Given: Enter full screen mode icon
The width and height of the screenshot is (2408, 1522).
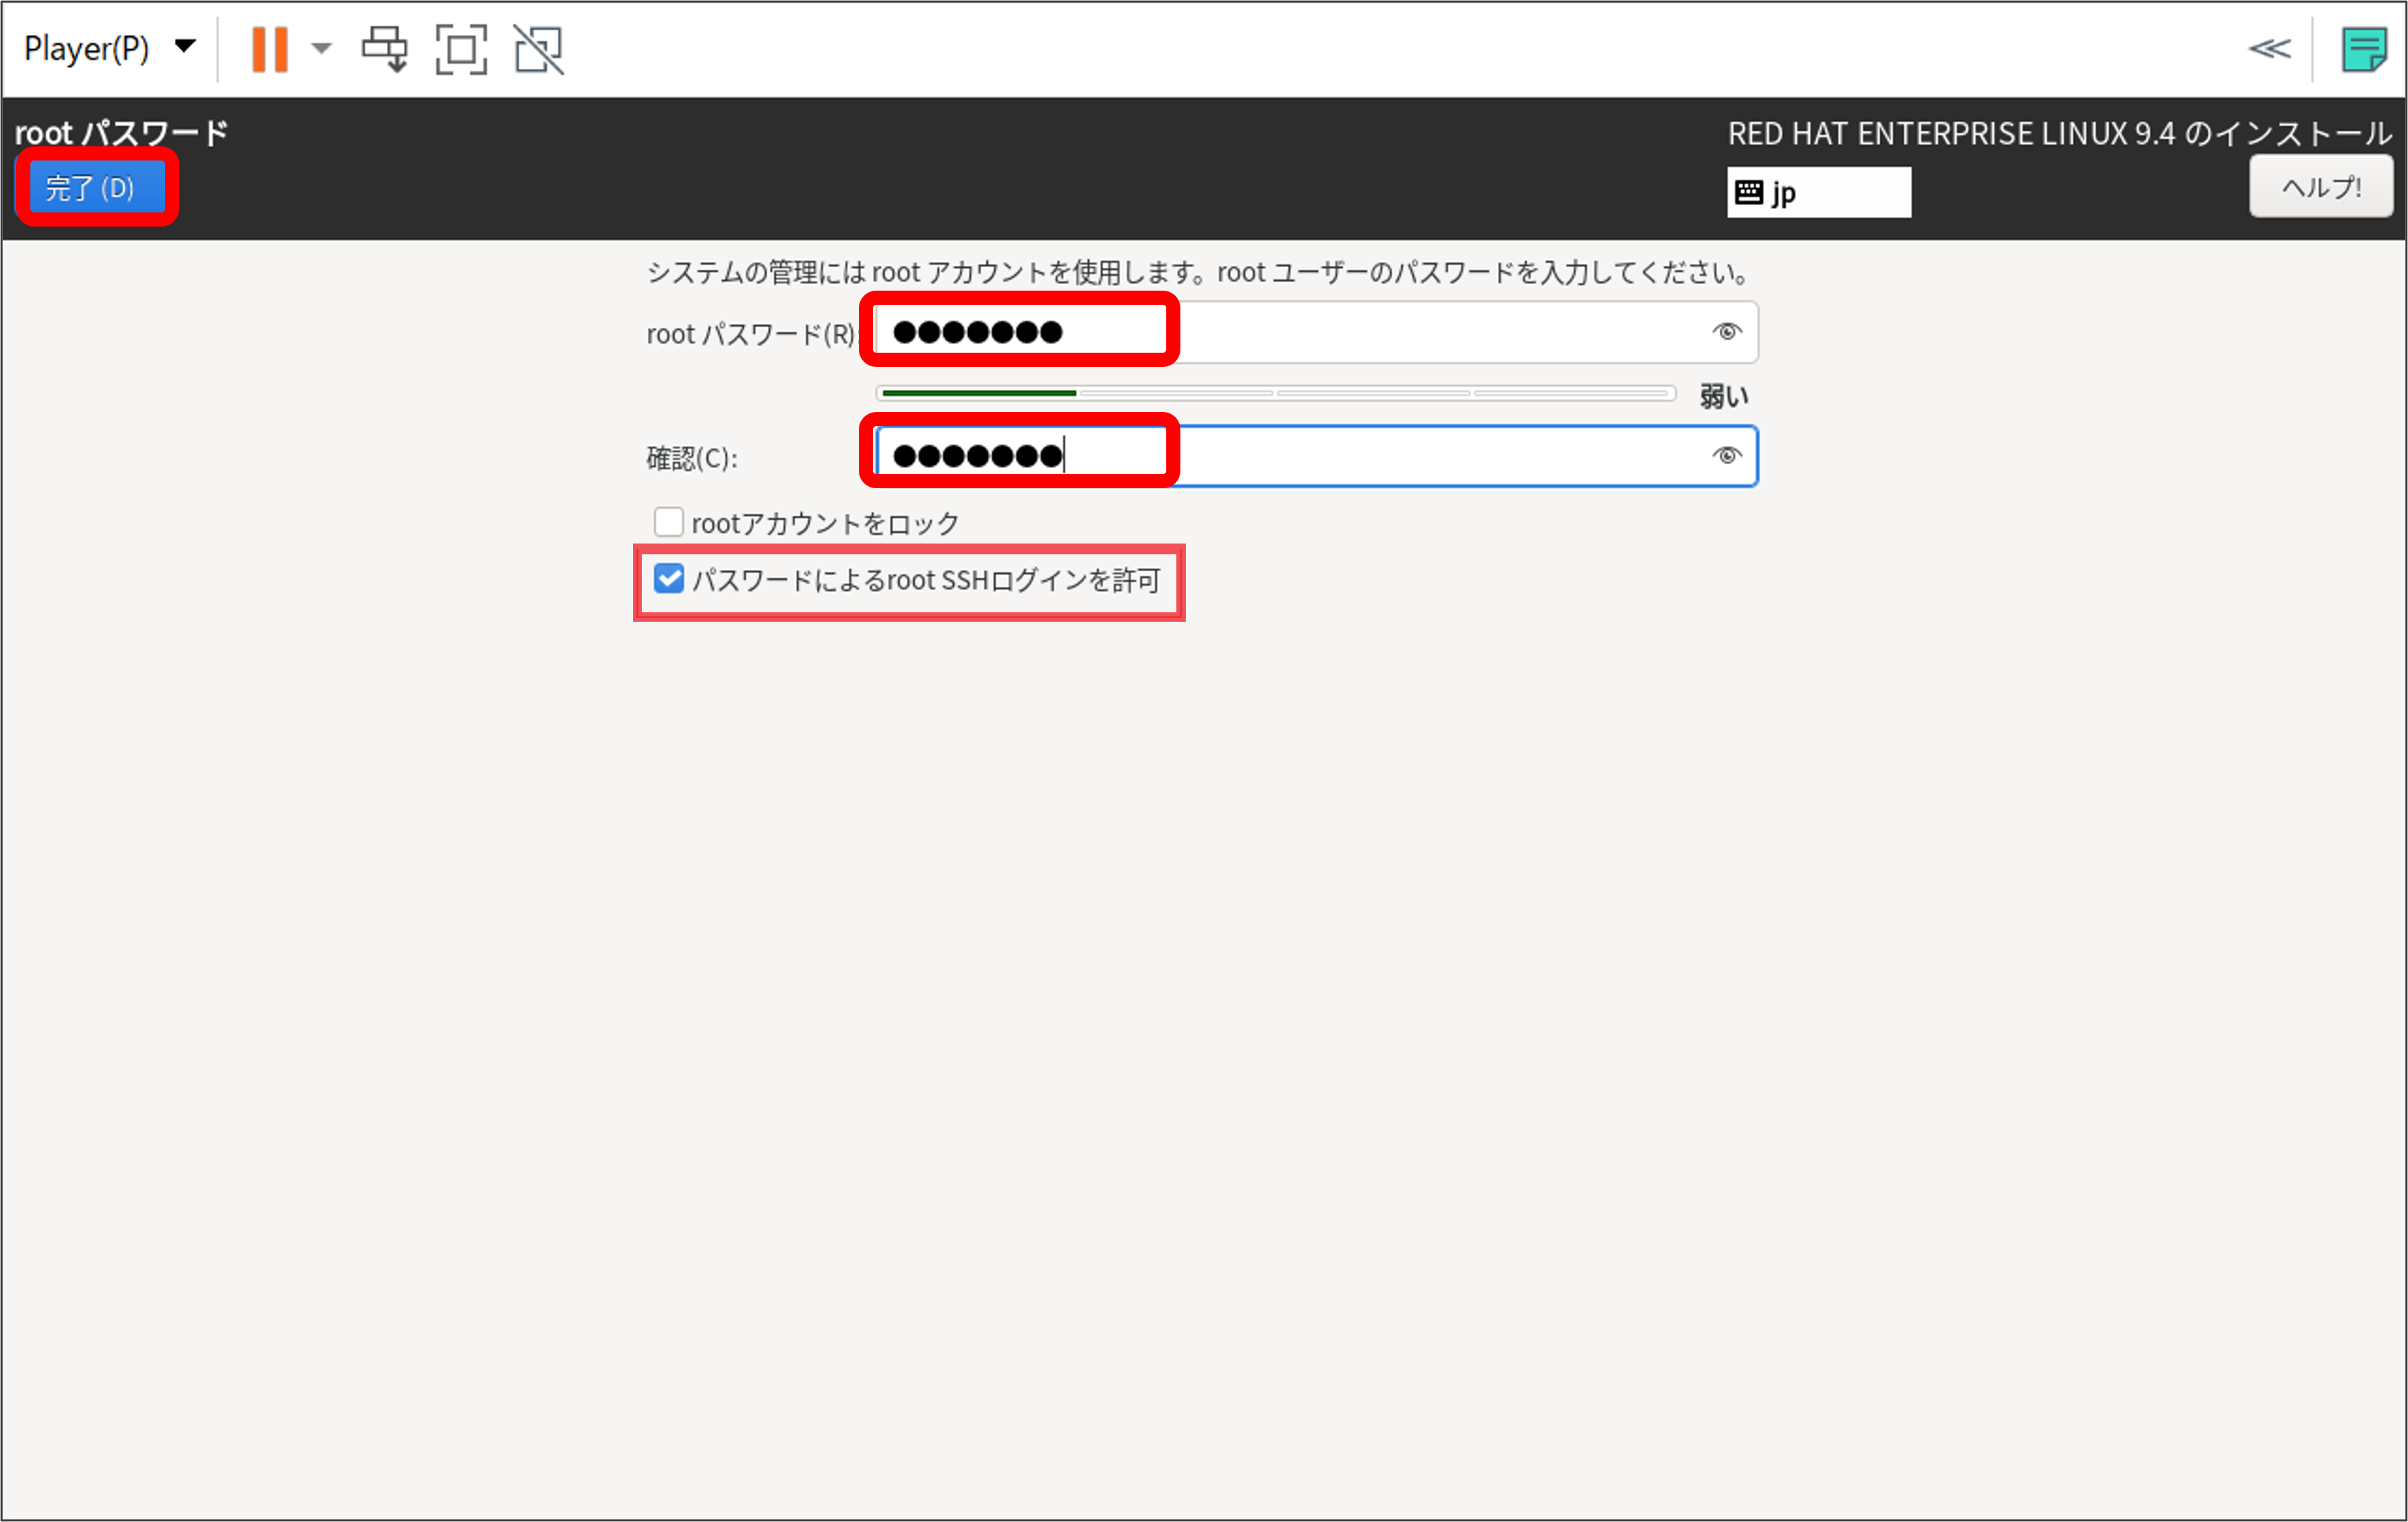Looking at the screenshot, I should pos(461,48).
